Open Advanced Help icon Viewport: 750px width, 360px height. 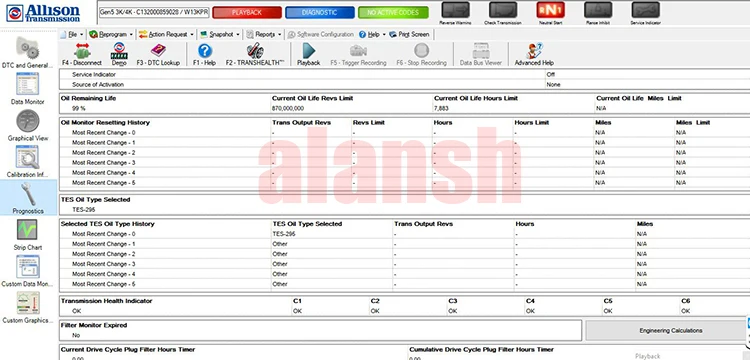pyautogui.click(x=534, y=51)
